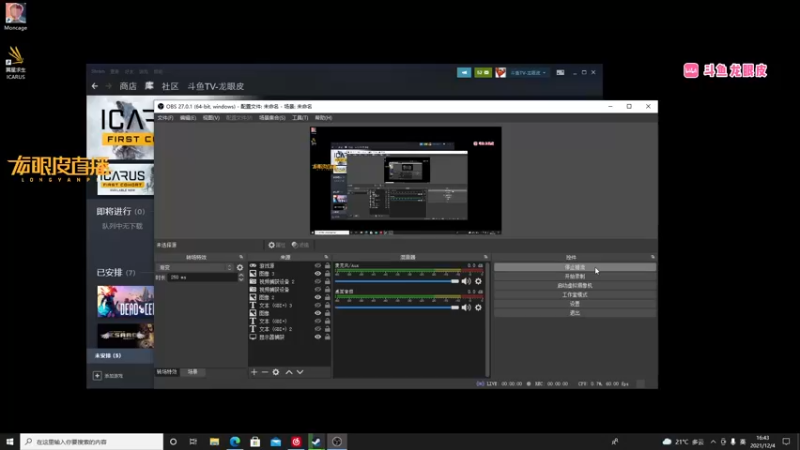This screenshot has width=800, height=450.
Task: Mute the 桌面音频 speaker icon
Action: pos(466,307)
